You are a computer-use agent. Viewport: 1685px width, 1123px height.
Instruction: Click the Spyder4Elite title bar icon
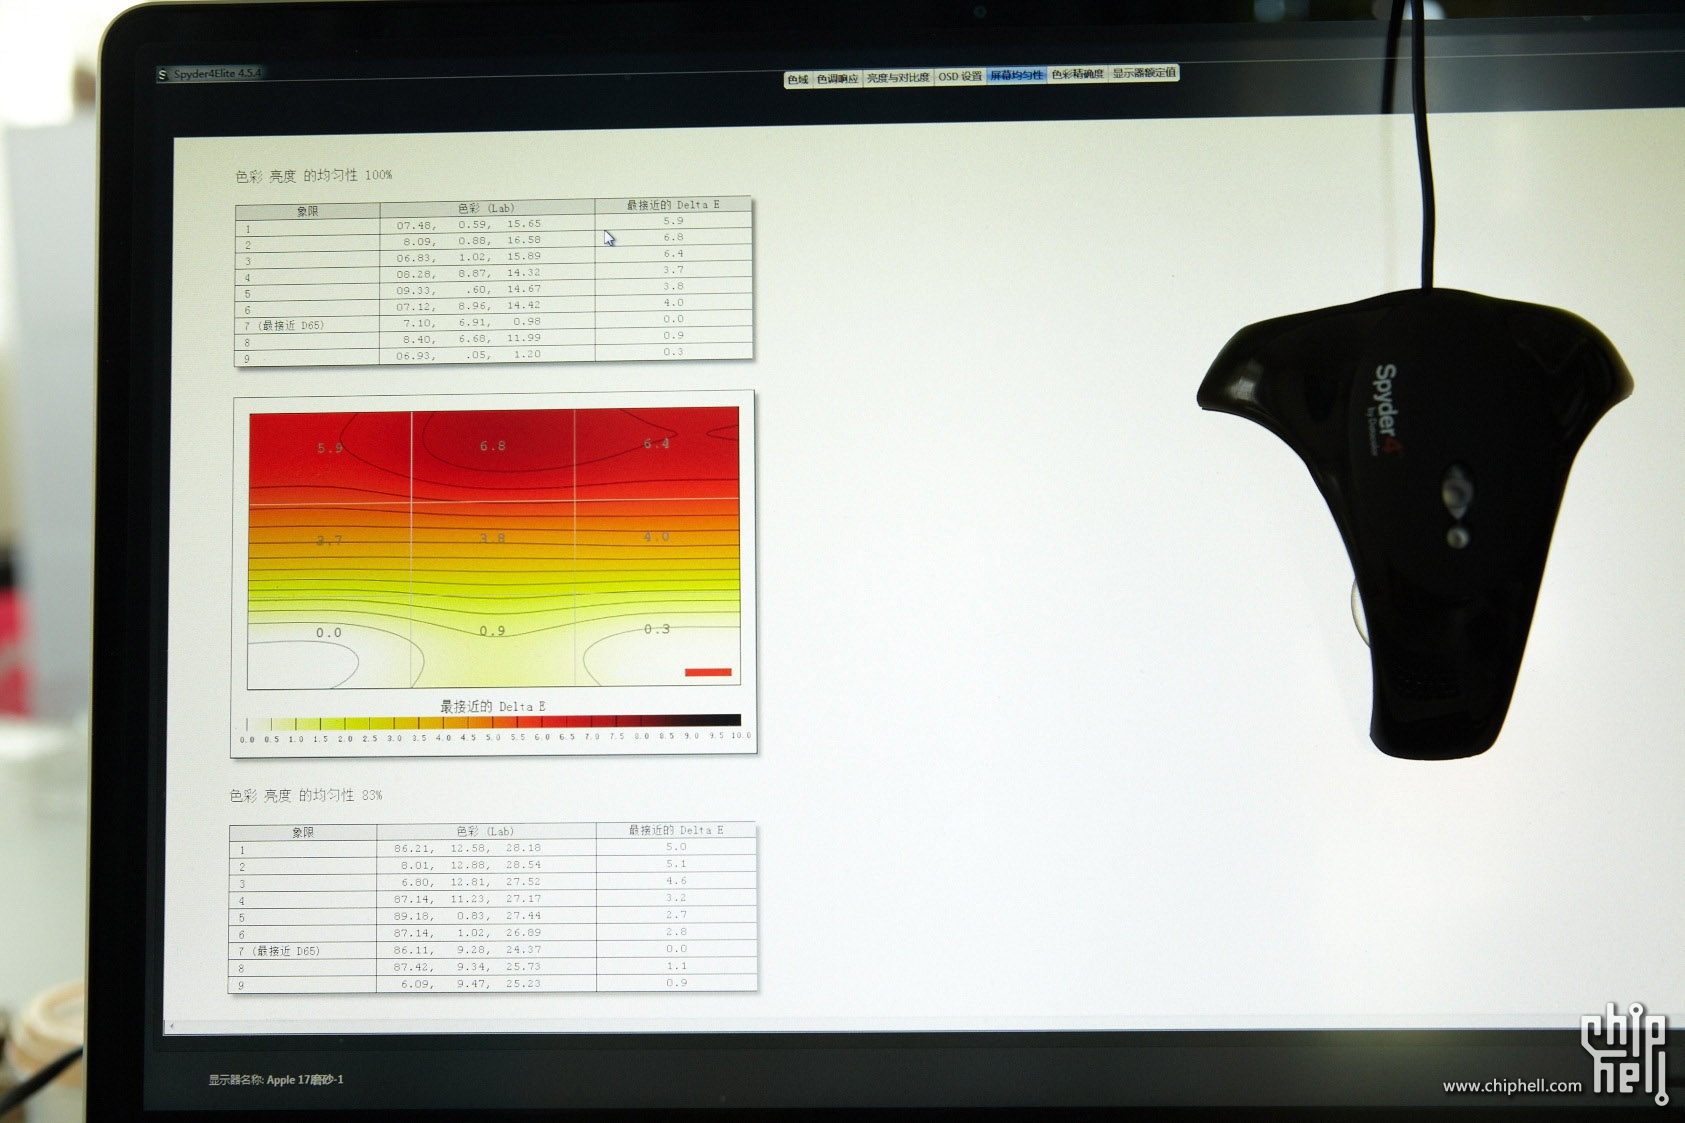(163, 75)
